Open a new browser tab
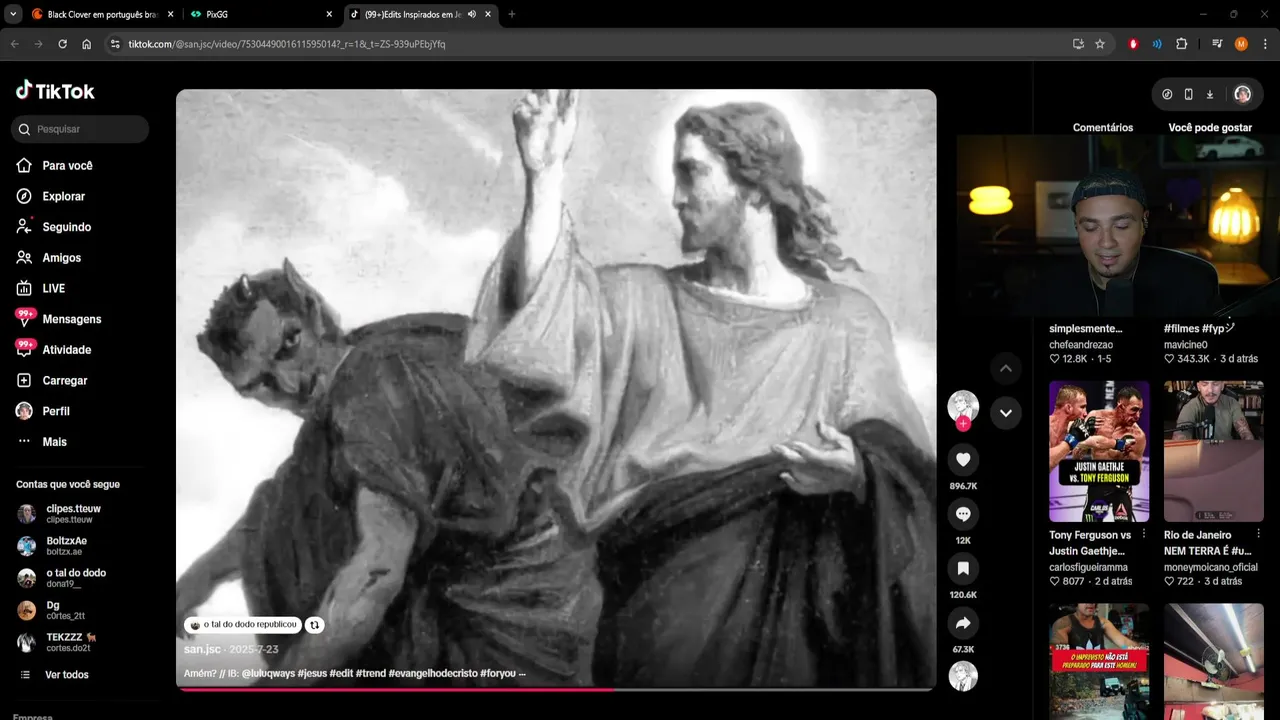 512,14
